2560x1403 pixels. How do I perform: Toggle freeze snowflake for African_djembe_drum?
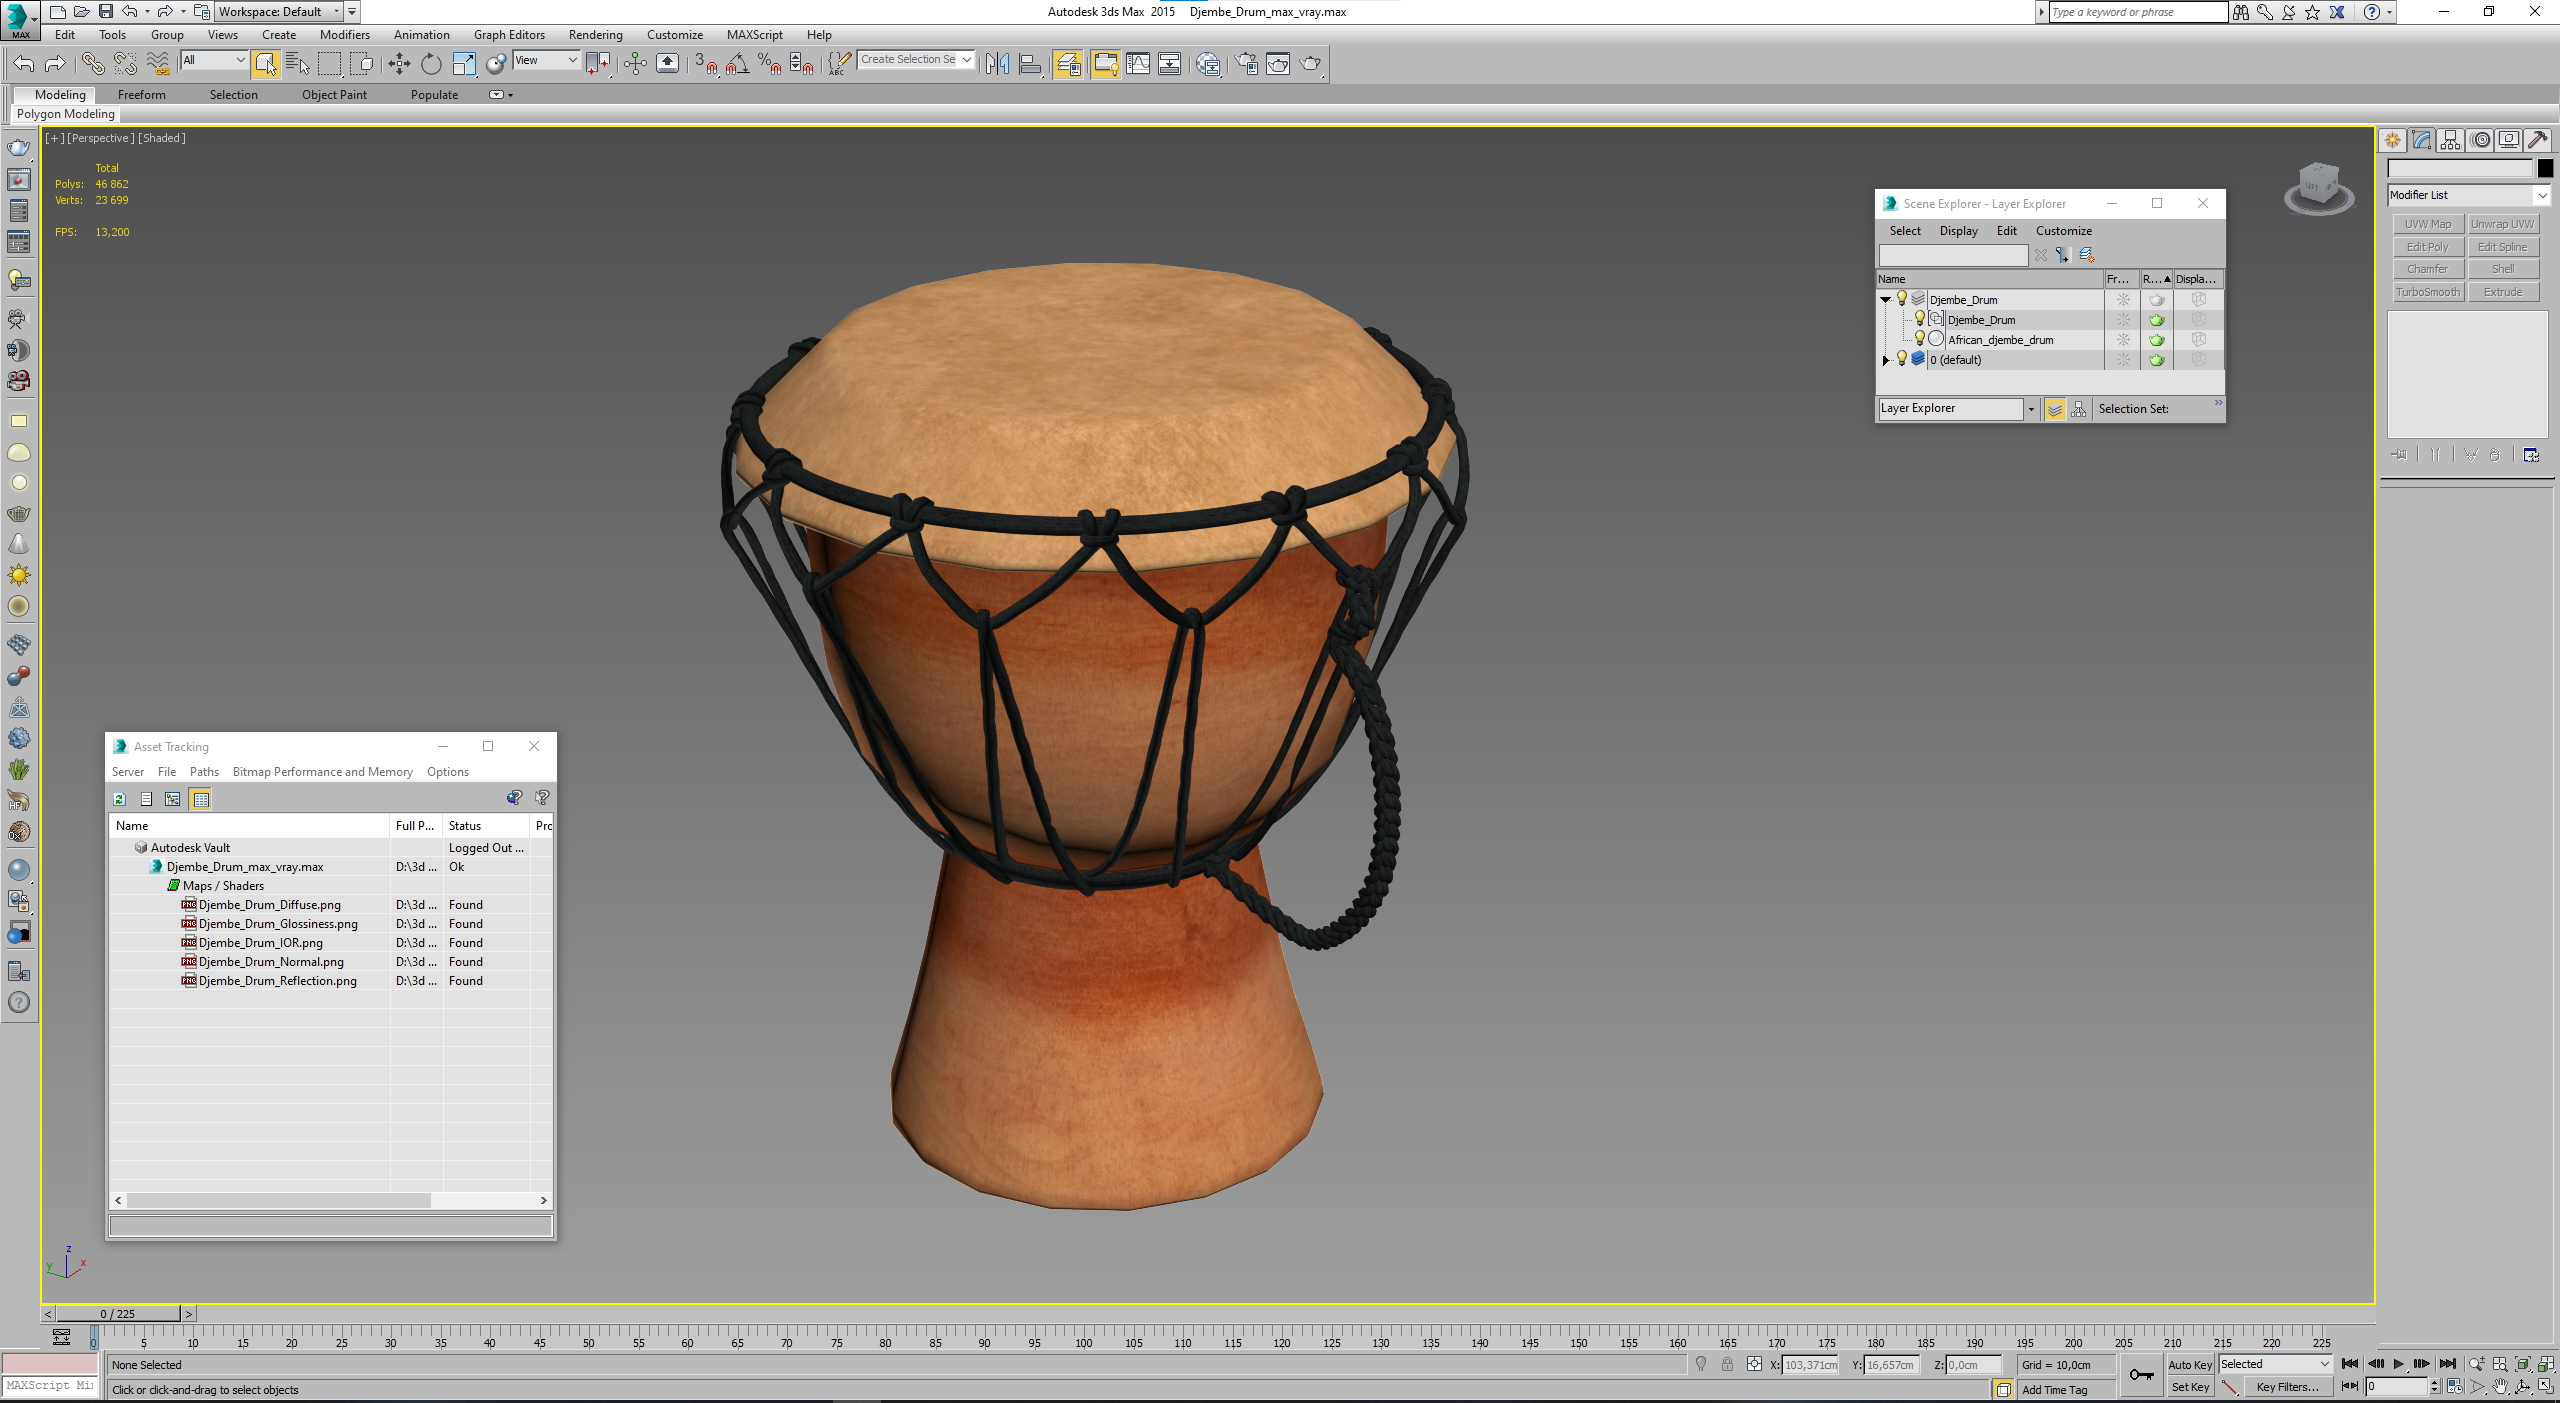(x=2123, y=340)
